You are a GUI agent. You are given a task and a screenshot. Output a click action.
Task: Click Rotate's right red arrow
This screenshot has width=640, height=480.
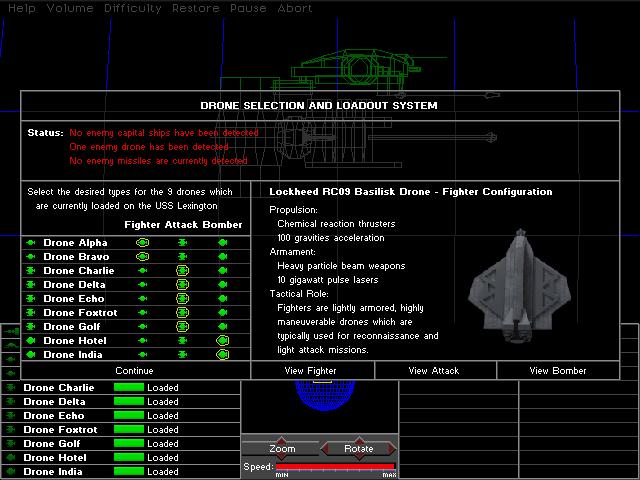[x=391, y=449]
